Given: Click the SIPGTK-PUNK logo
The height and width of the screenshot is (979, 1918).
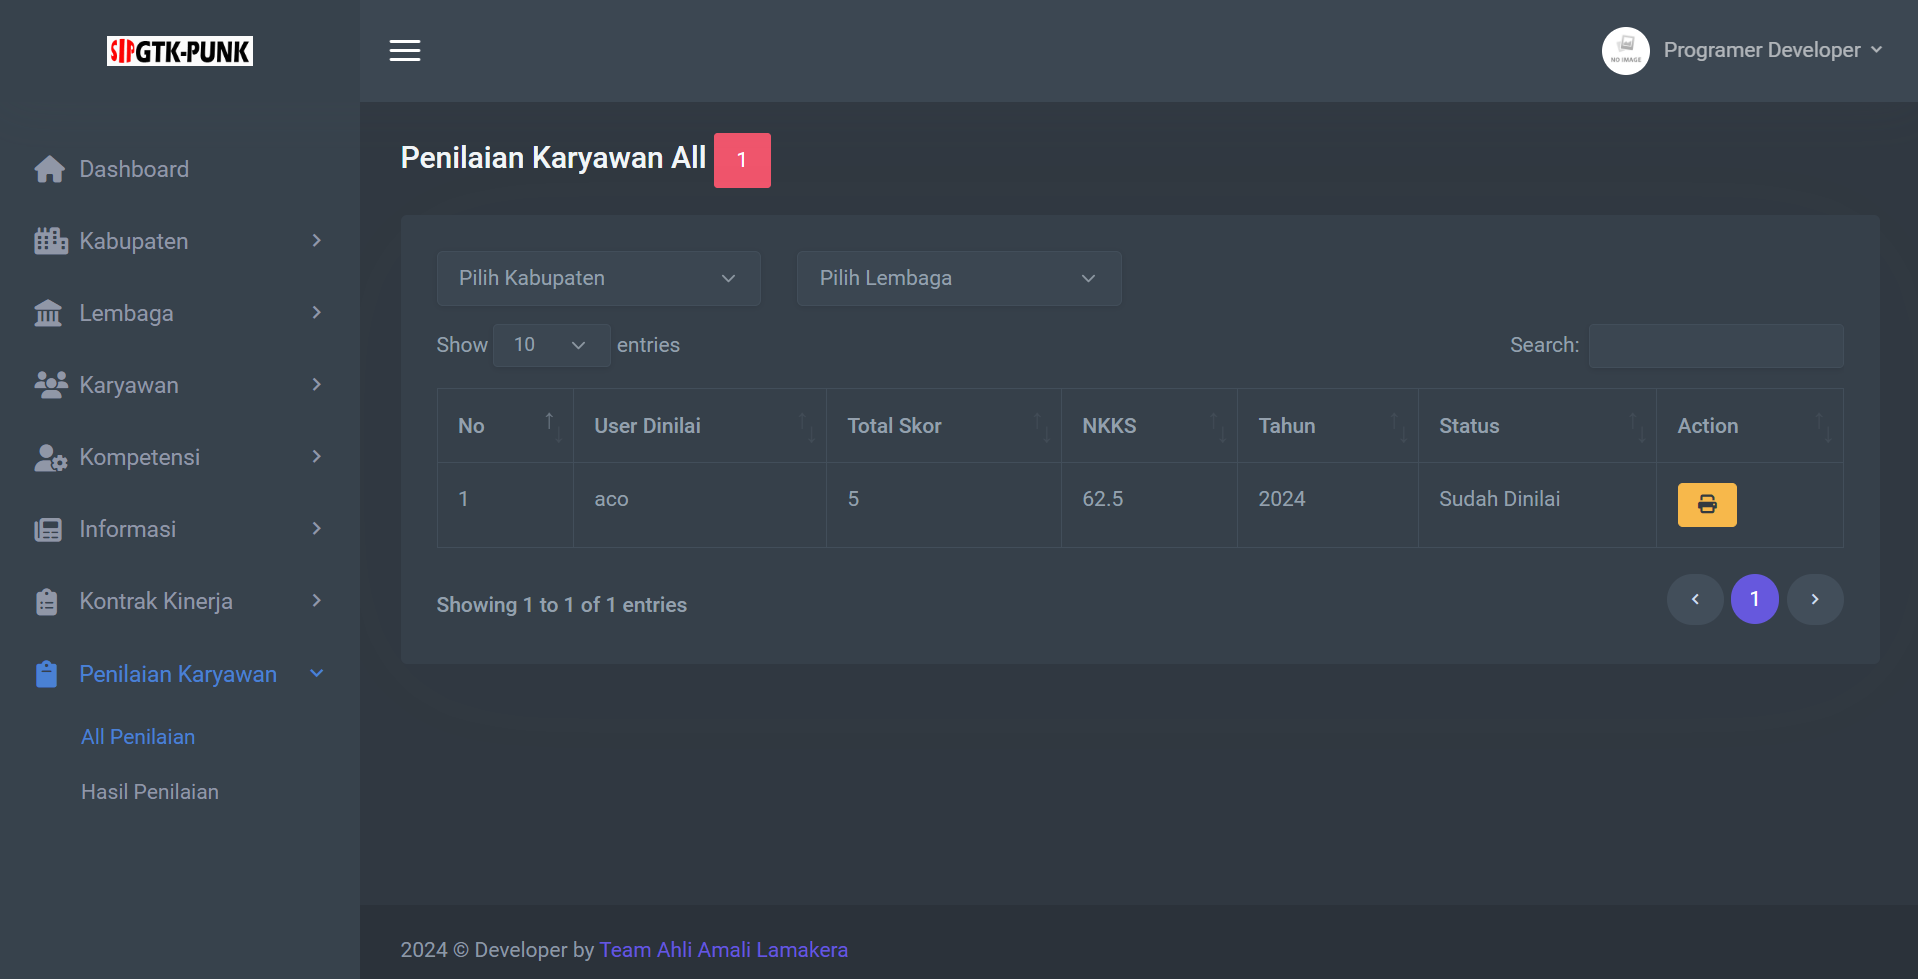Looking at the screenshot, I should 180,51.
